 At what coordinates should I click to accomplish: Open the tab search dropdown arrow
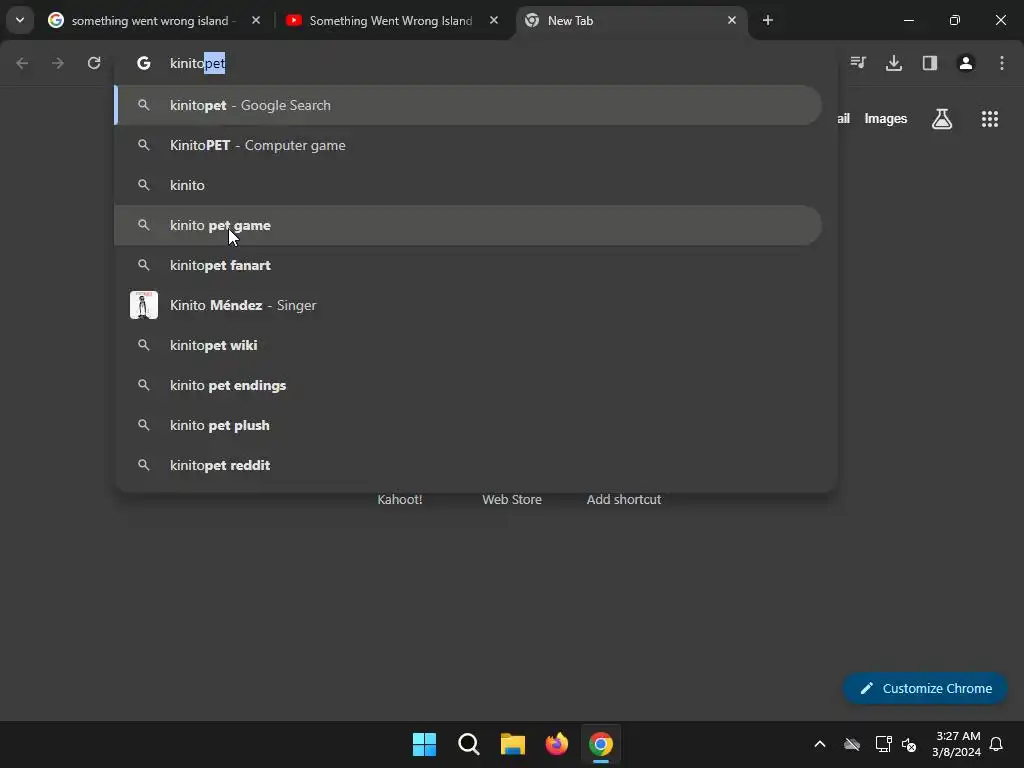point(20,20)
